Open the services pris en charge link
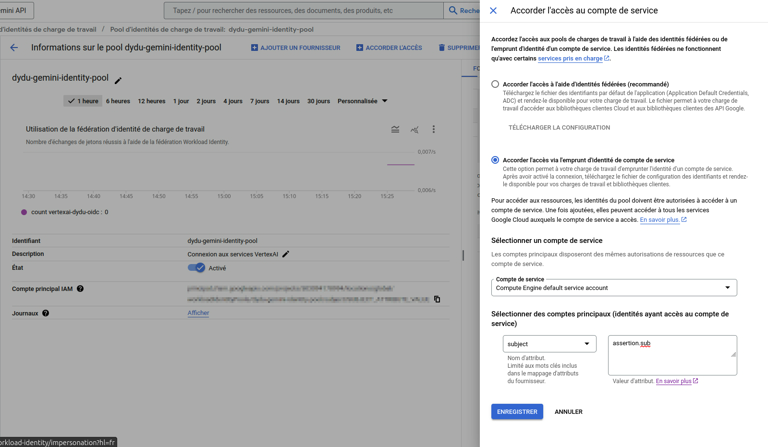This screenshot has height=447, width=768. [x=571, y=59]
